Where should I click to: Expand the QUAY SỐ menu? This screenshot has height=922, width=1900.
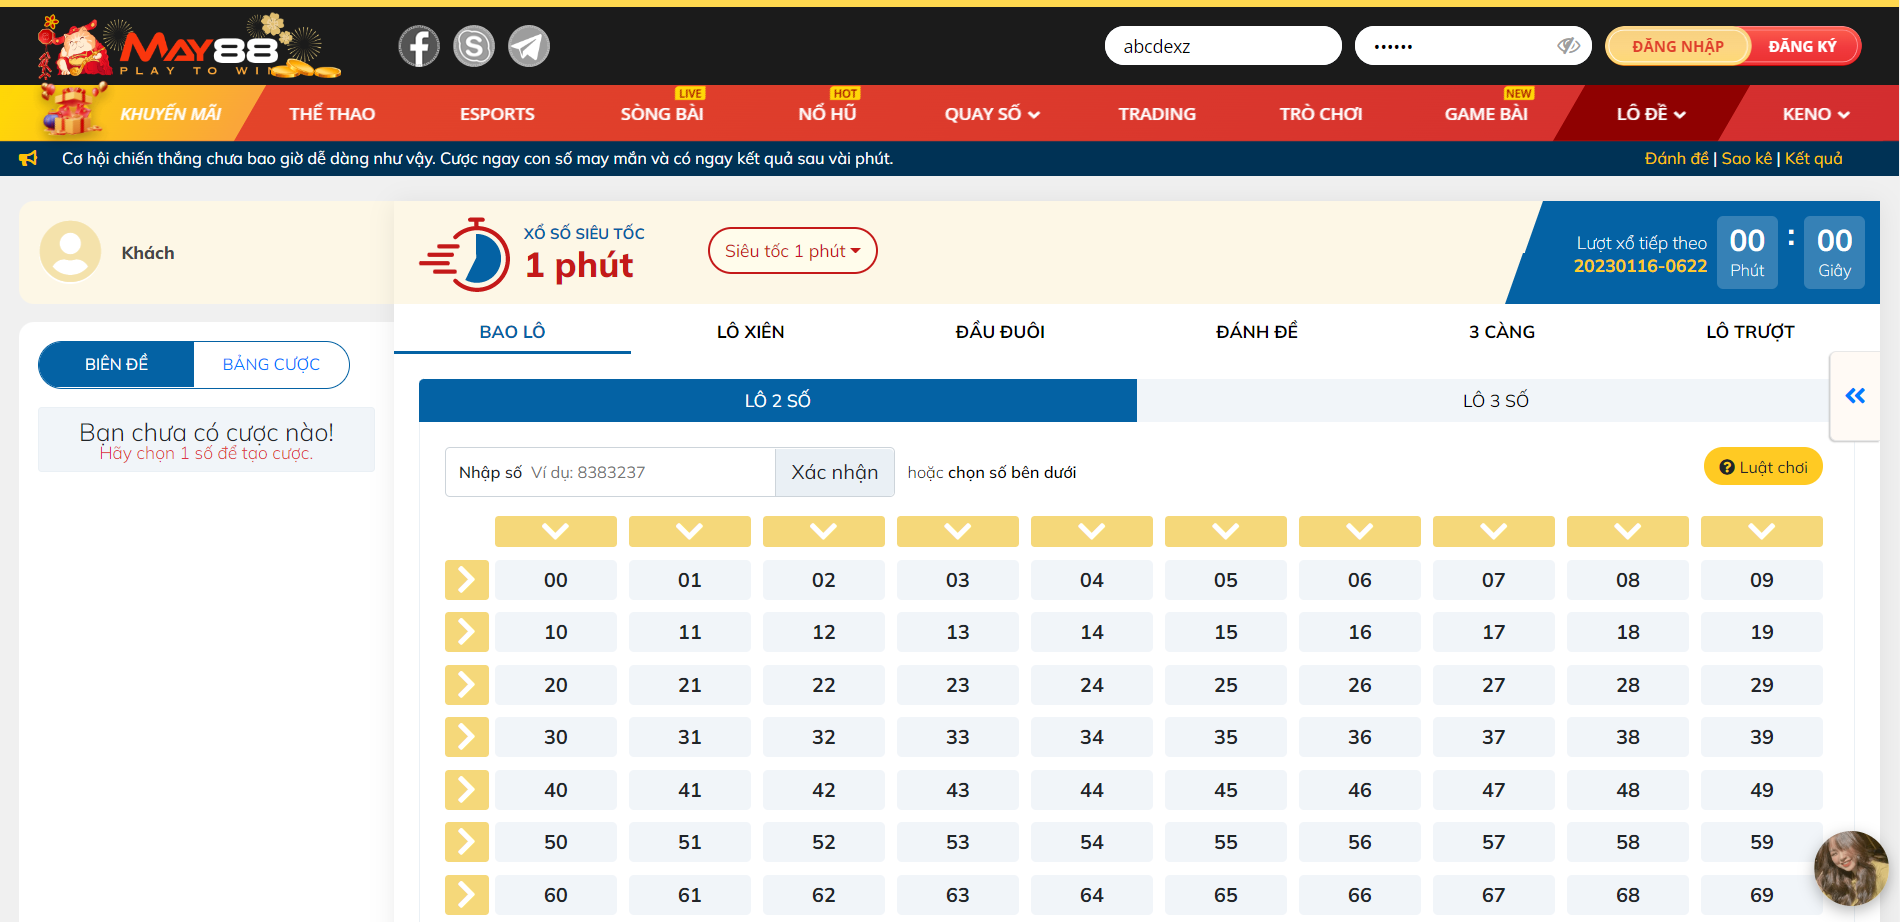point(992,114)
